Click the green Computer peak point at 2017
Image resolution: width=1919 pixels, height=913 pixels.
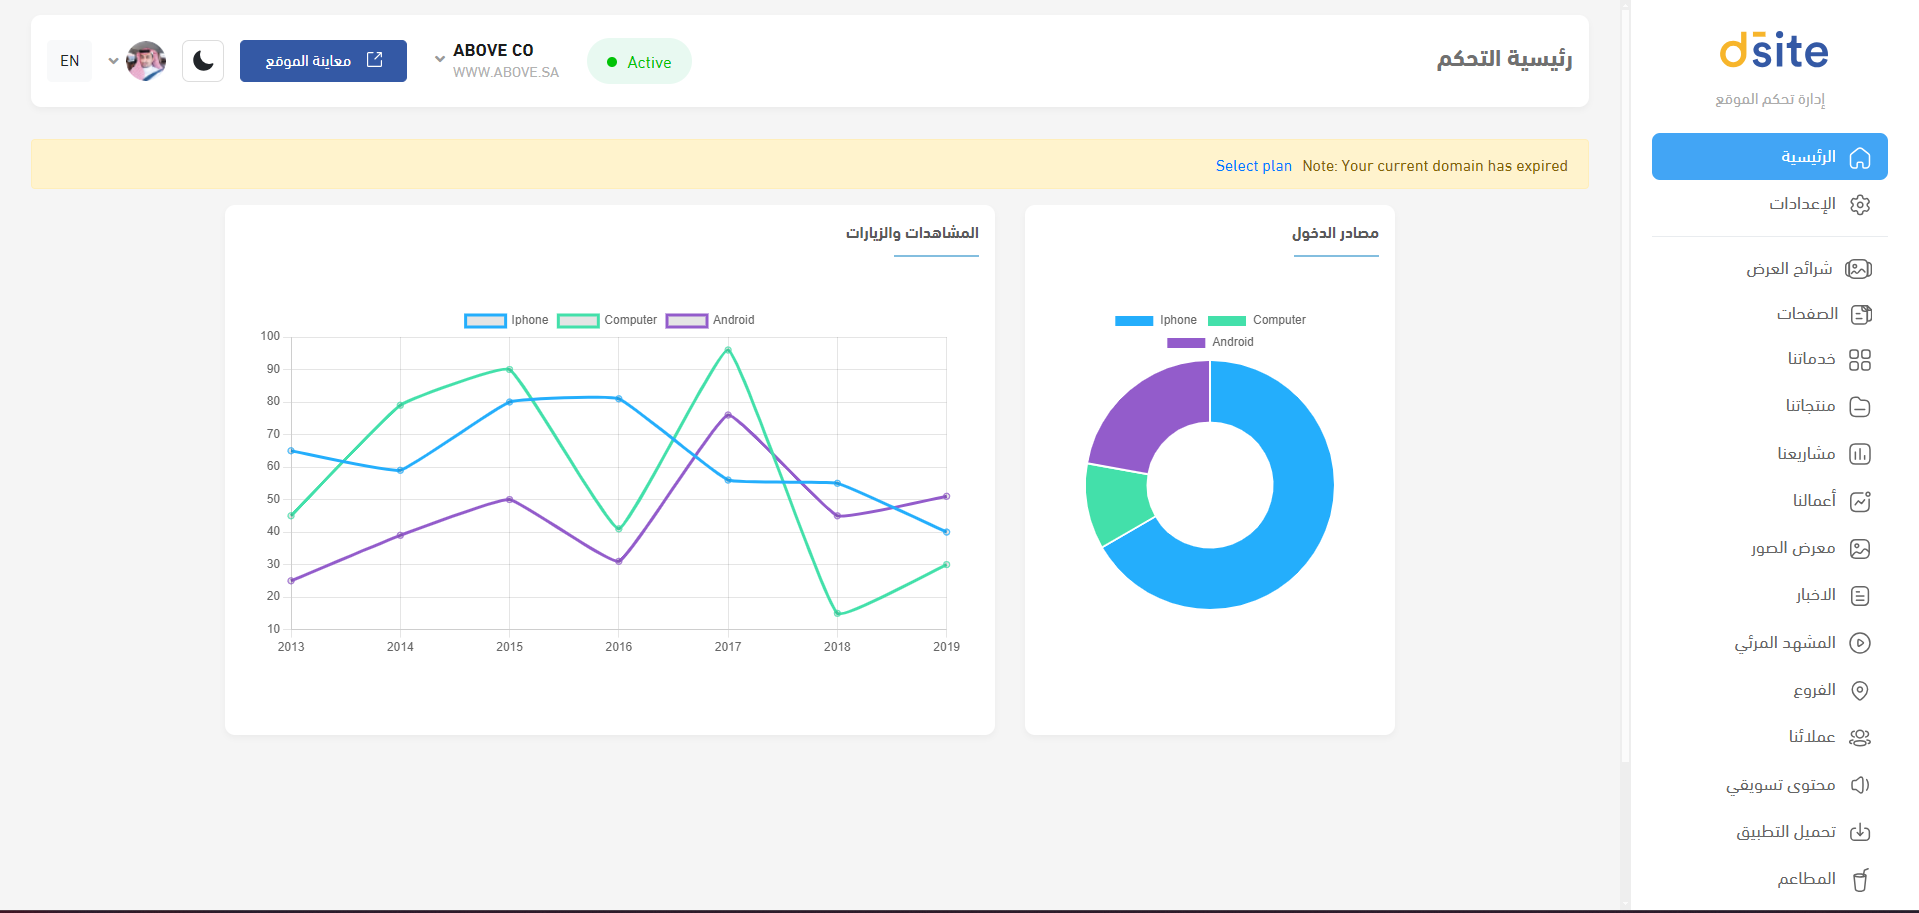728,350
